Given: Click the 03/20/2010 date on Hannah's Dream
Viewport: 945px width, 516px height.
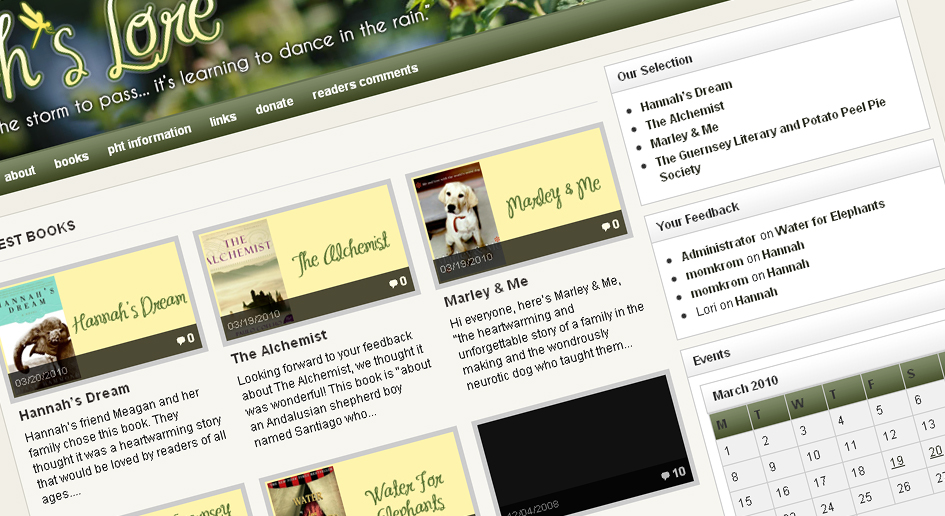Looking at the screenshot, I should pyautogui.click(x=41, y=377).
